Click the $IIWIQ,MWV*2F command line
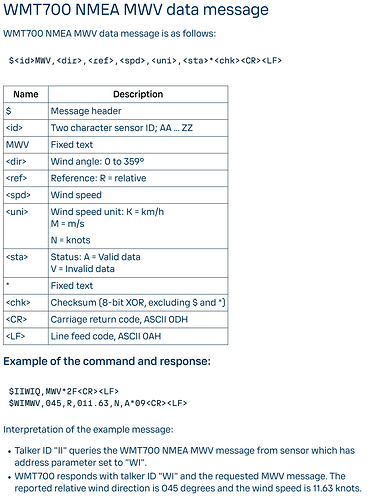Screen dimensions: 368x500 (64, 391)
